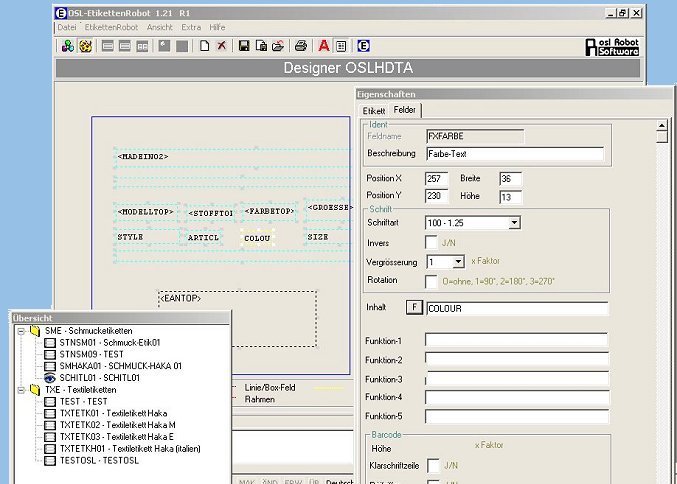
Task: Open the Ansicht menu
Action: click(x=160, y=27)
